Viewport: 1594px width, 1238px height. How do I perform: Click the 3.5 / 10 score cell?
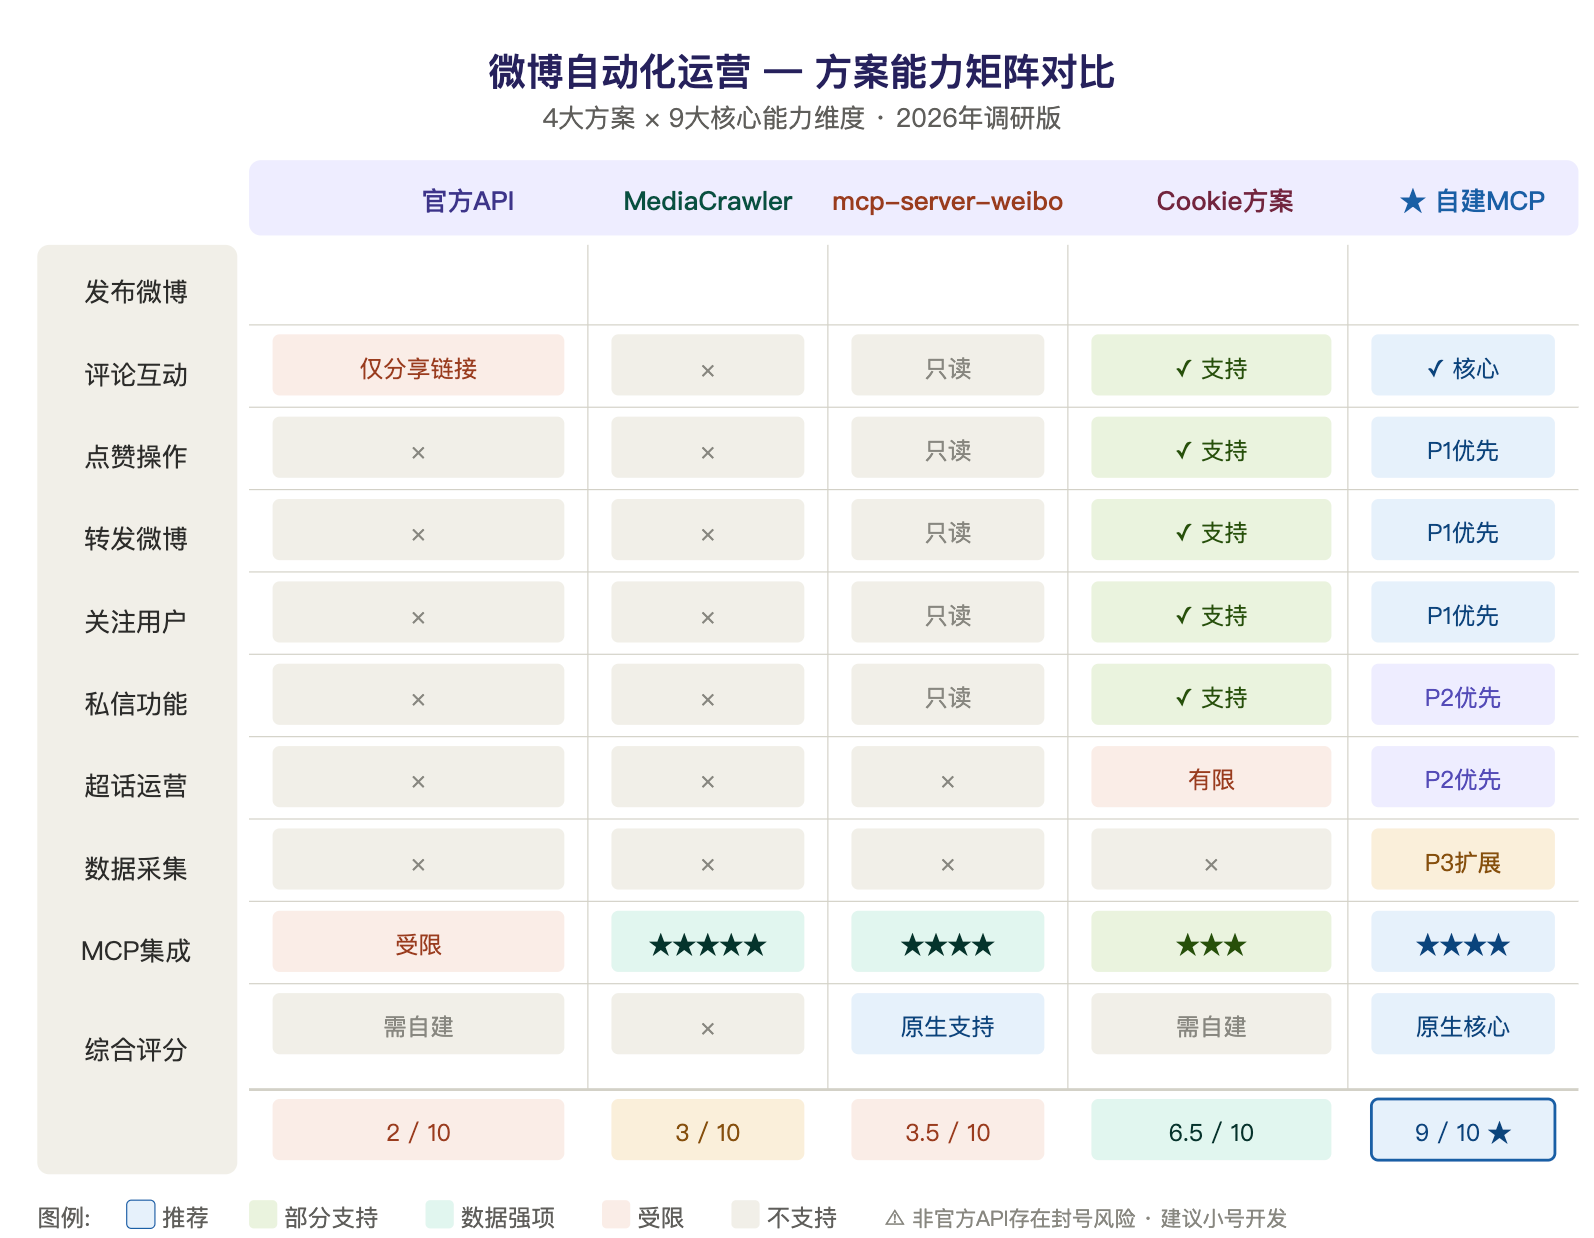click(948, 1130)
